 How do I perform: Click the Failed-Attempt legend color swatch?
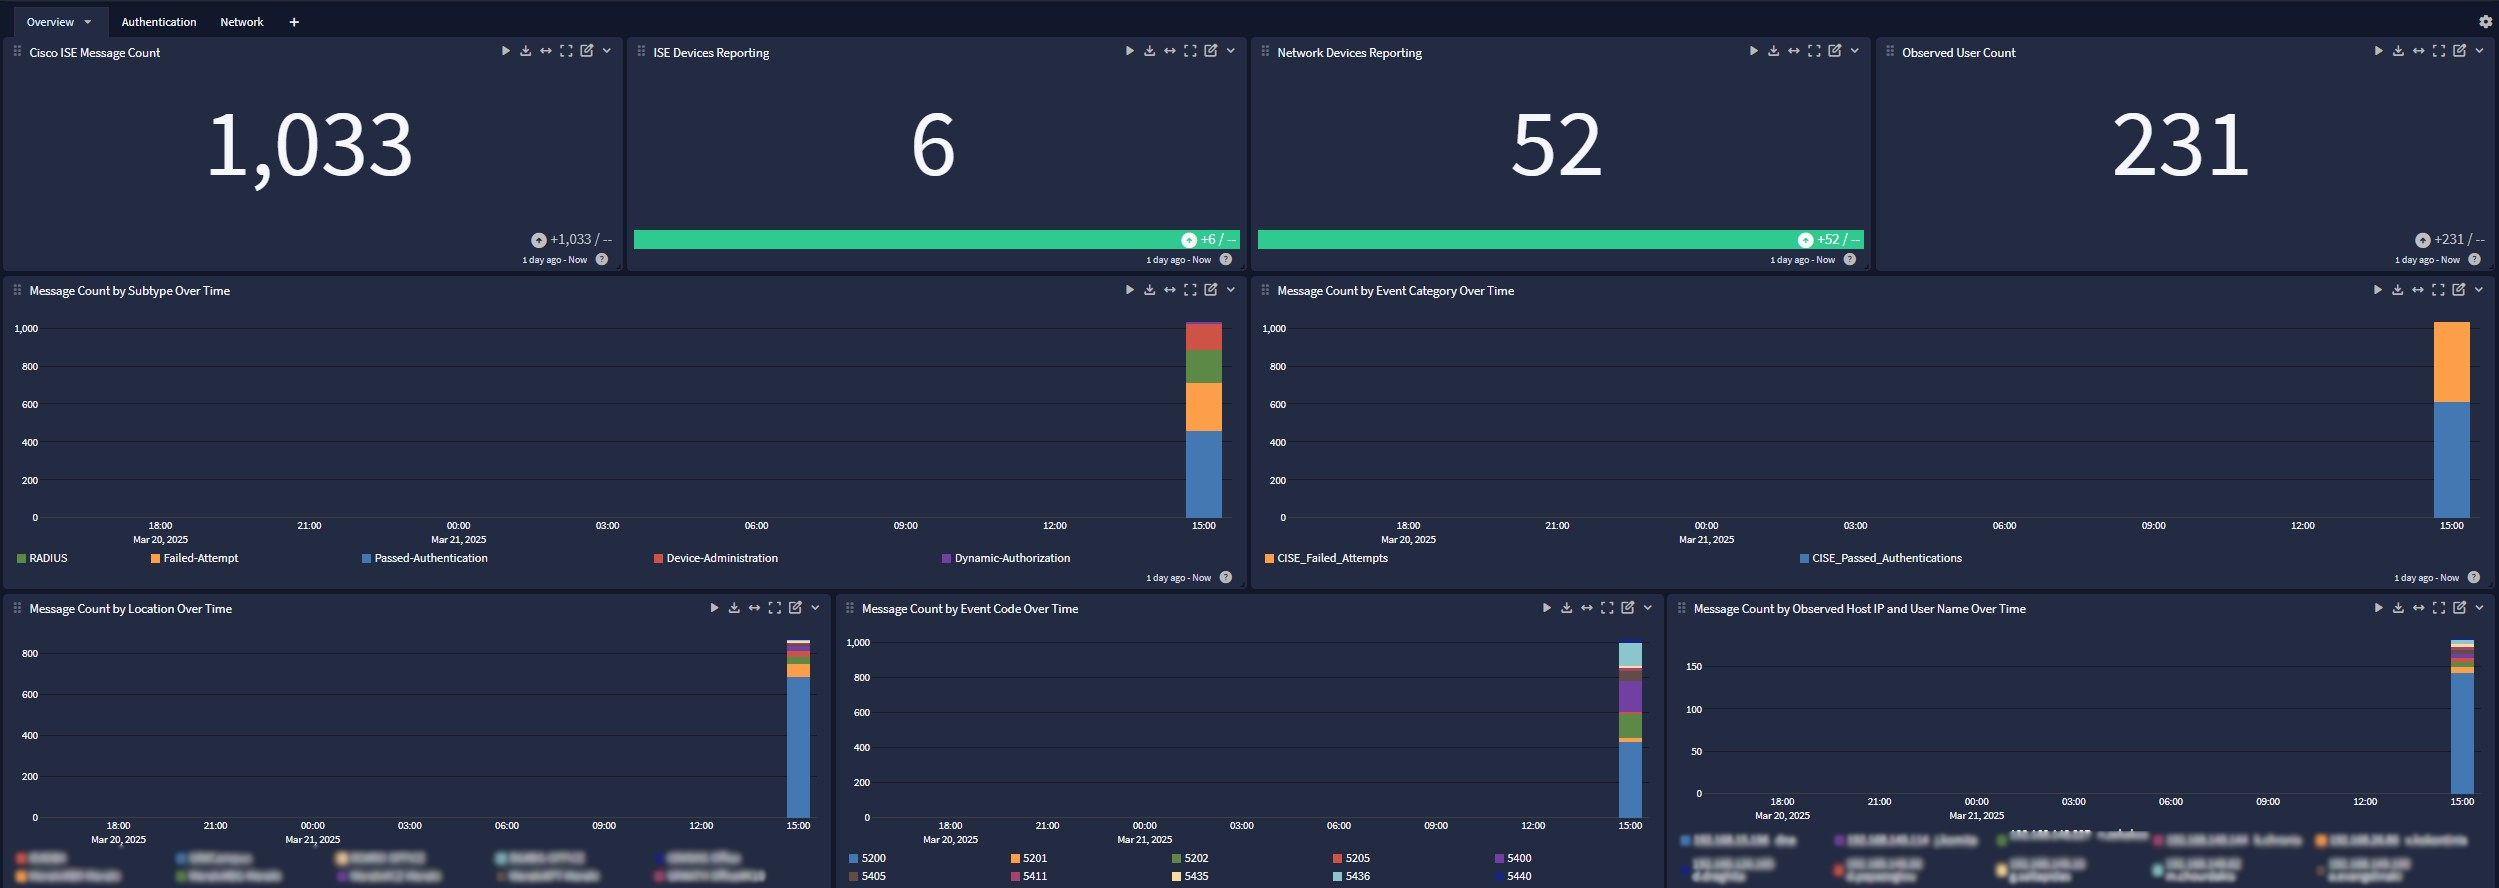pyautogui.click(x=155, y=559)
